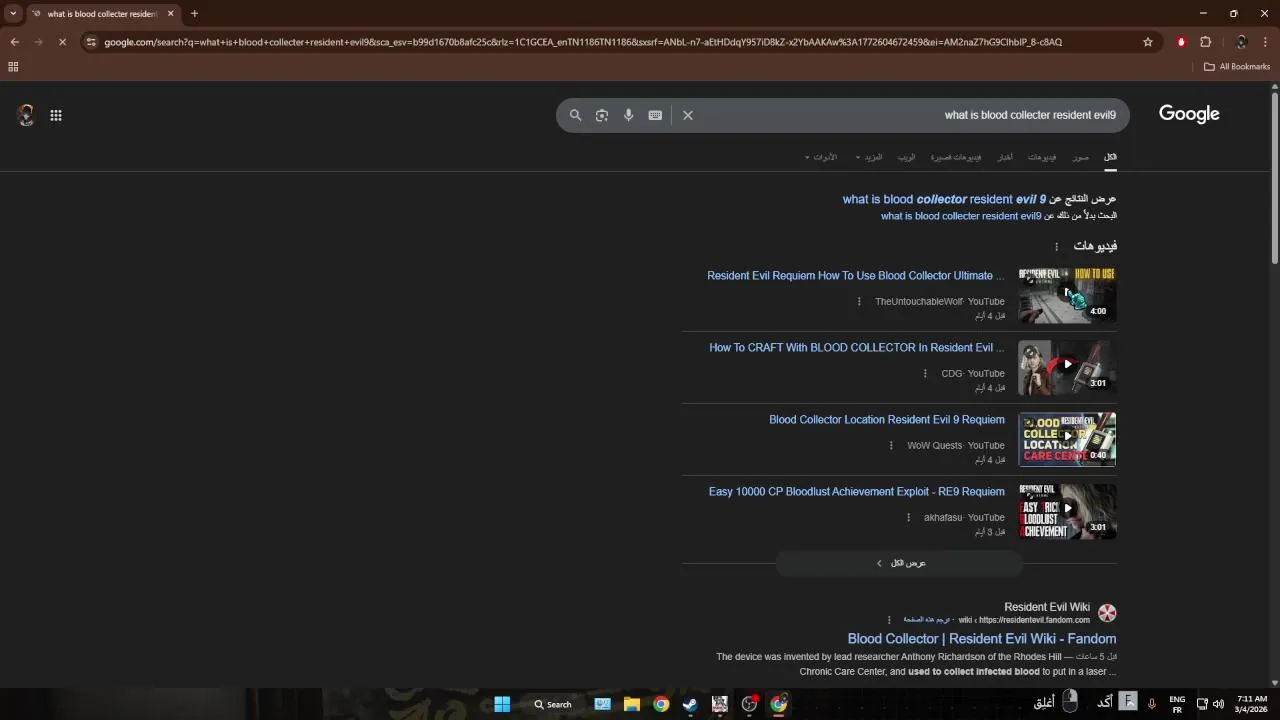Play the Bloodlust Achievement video thumbnail
Screen dimensions: 1280x720
(1067, 511)
